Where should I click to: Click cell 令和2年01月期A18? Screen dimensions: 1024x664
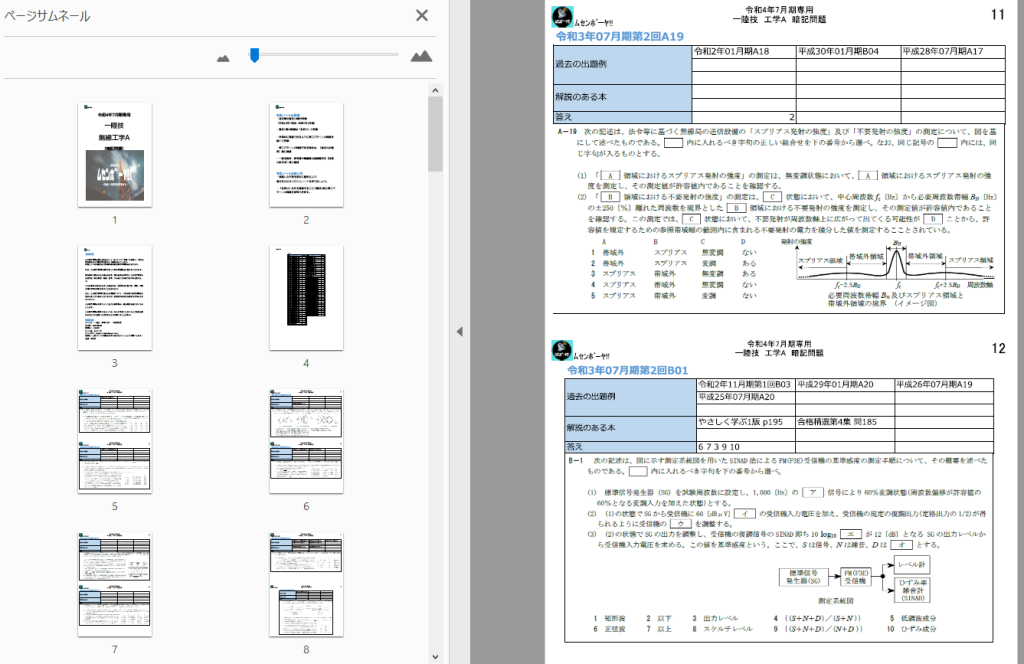point(744,52)
